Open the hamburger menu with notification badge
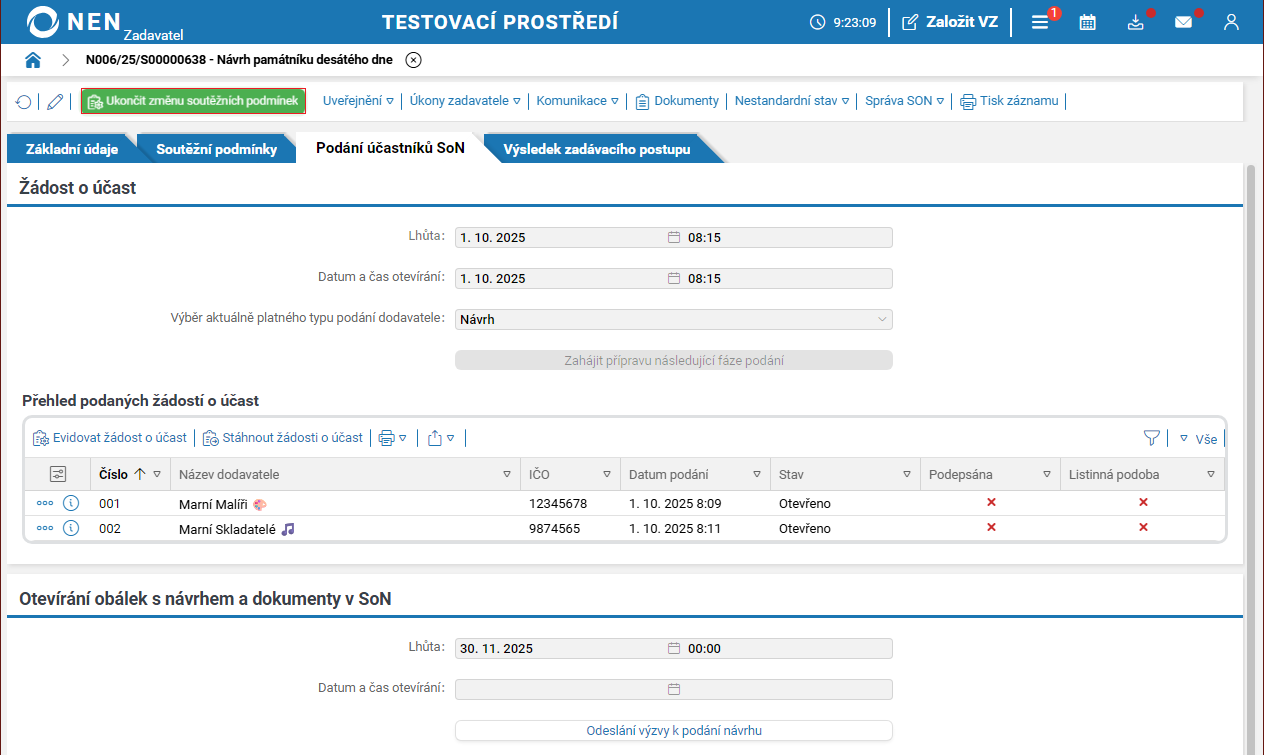 [x=1040, y=22]
